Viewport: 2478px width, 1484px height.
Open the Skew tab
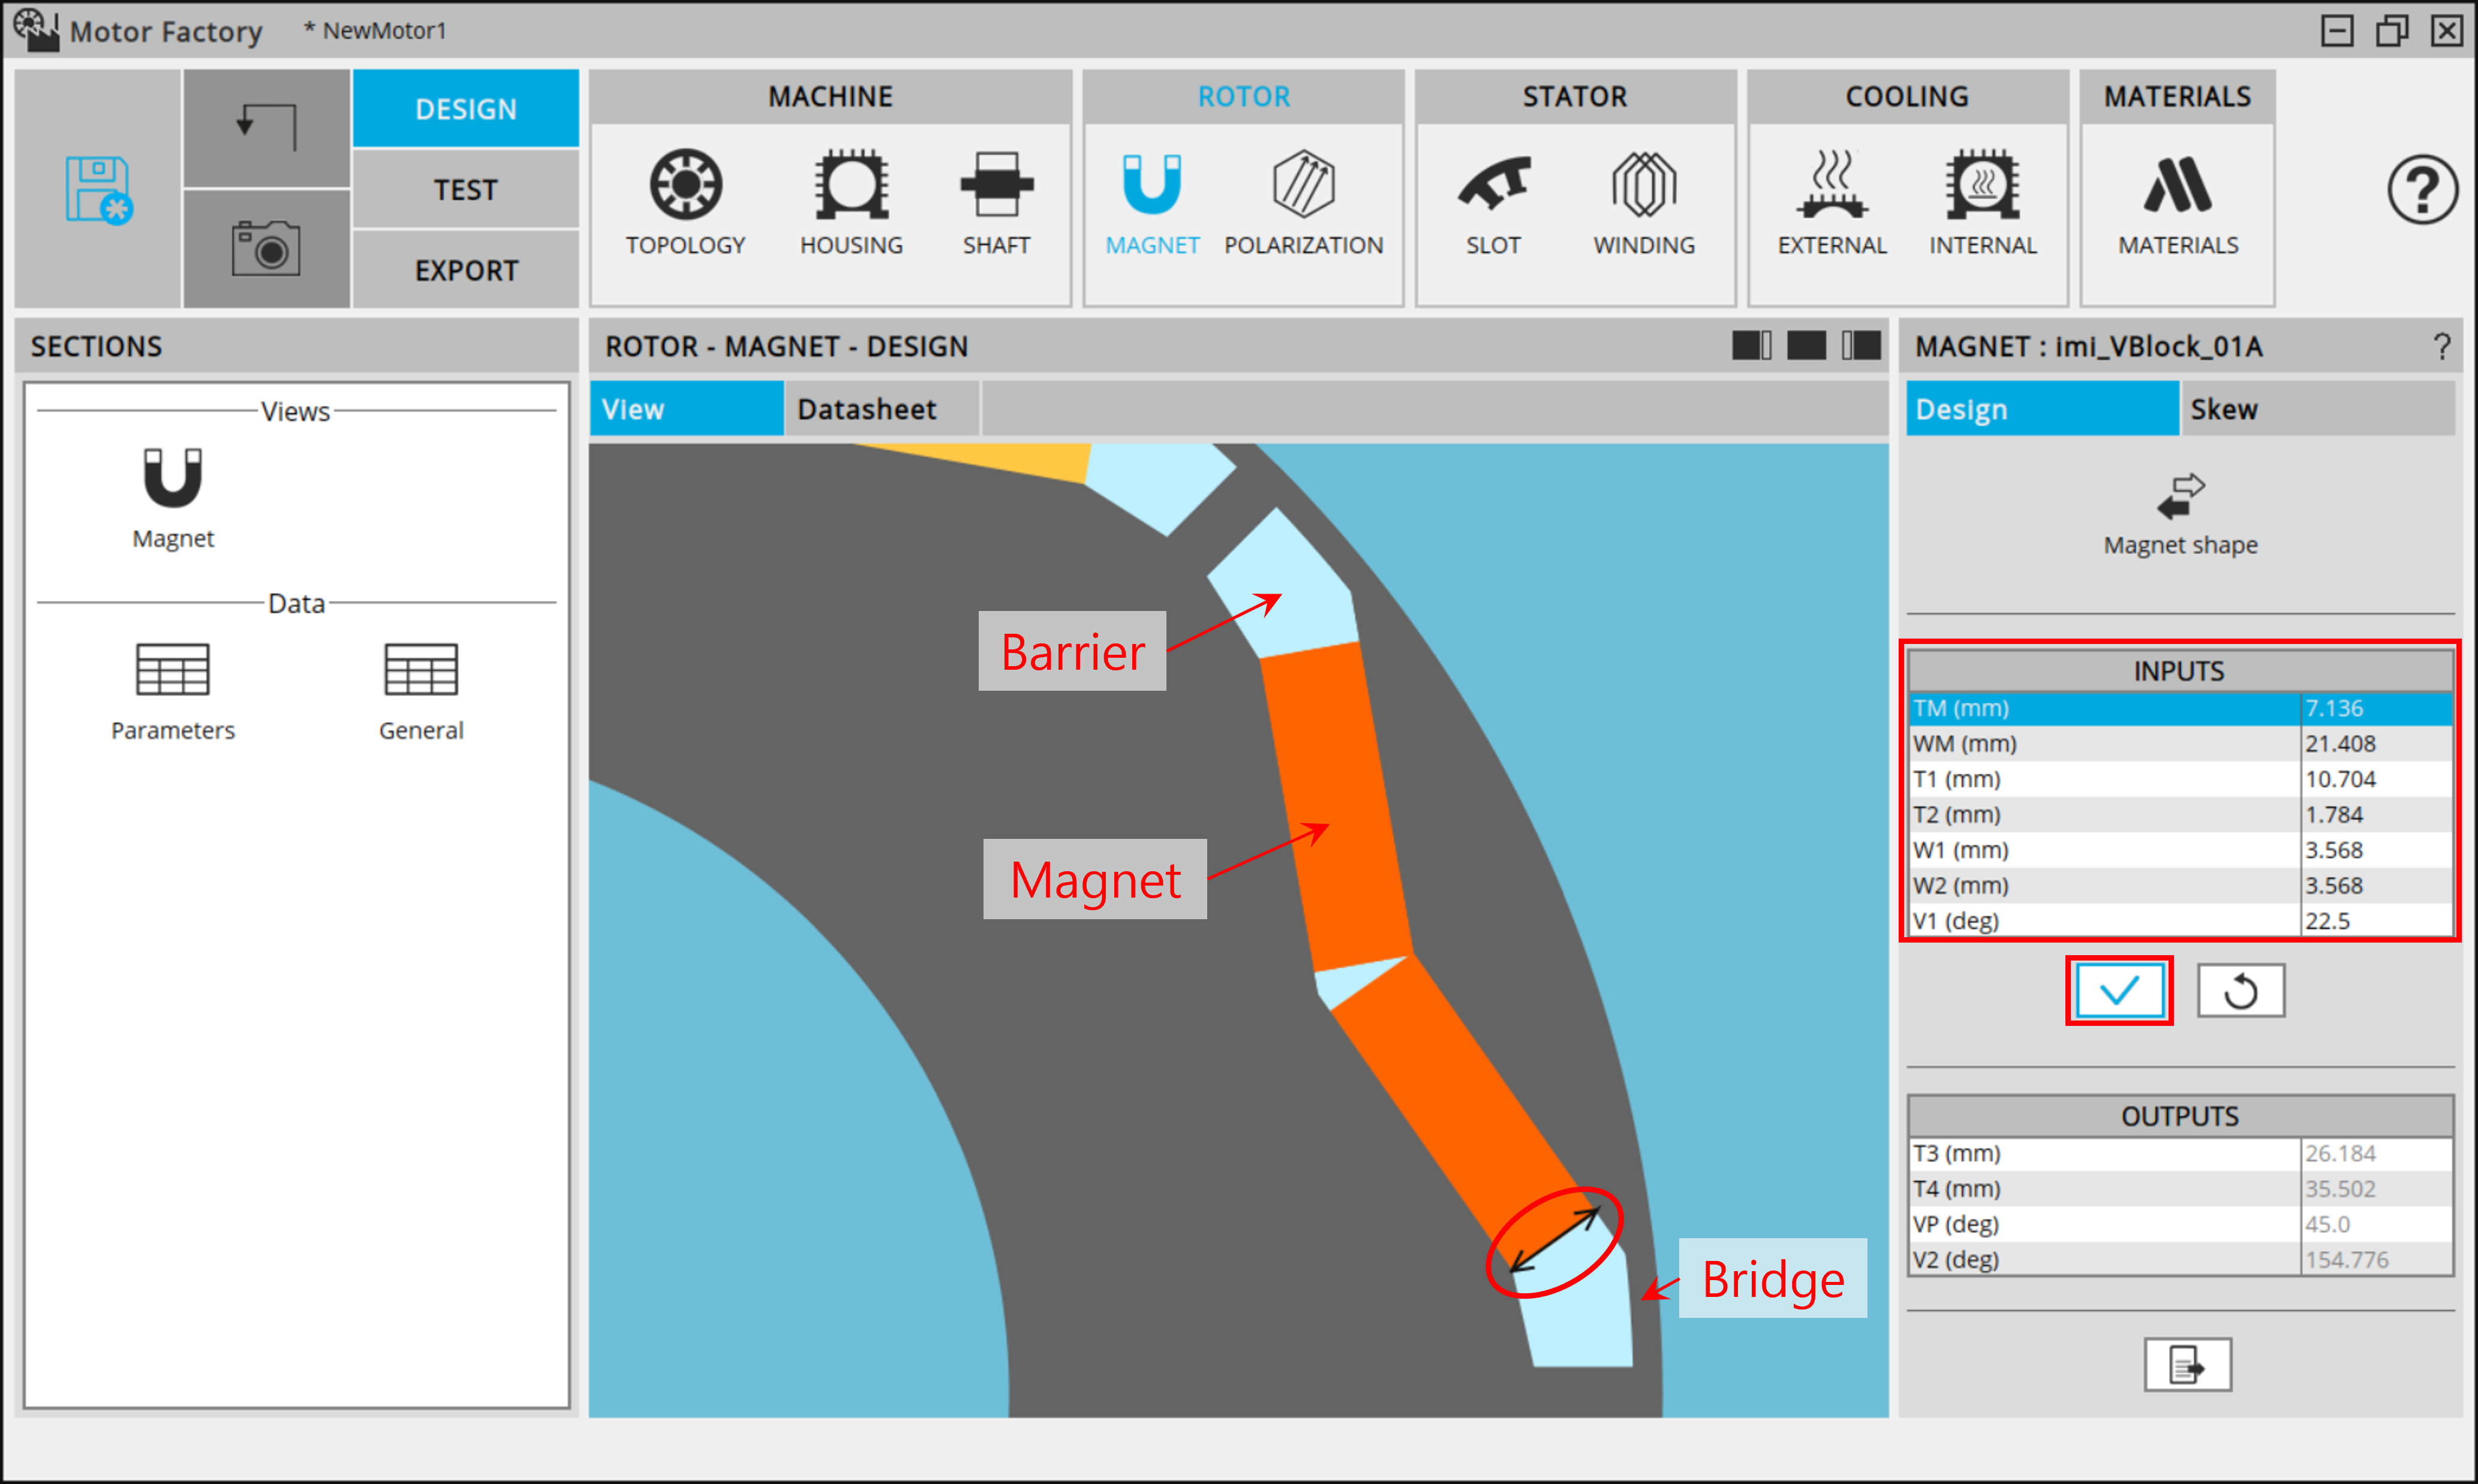point(2224,409)
